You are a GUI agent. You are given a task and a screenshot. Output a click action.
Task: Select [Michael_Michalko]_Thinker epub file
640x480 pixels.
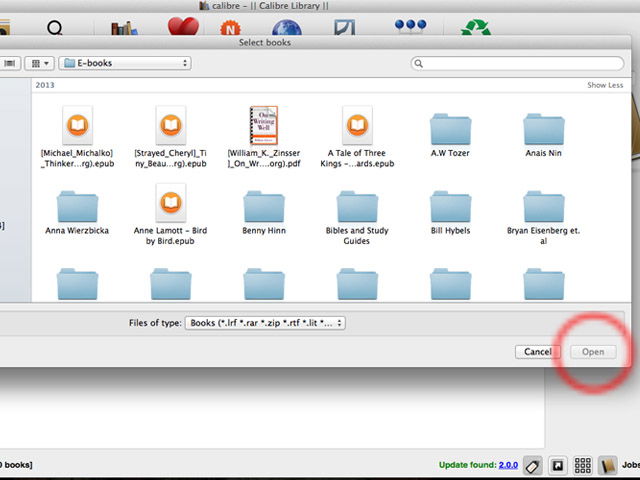click(77, 137)
